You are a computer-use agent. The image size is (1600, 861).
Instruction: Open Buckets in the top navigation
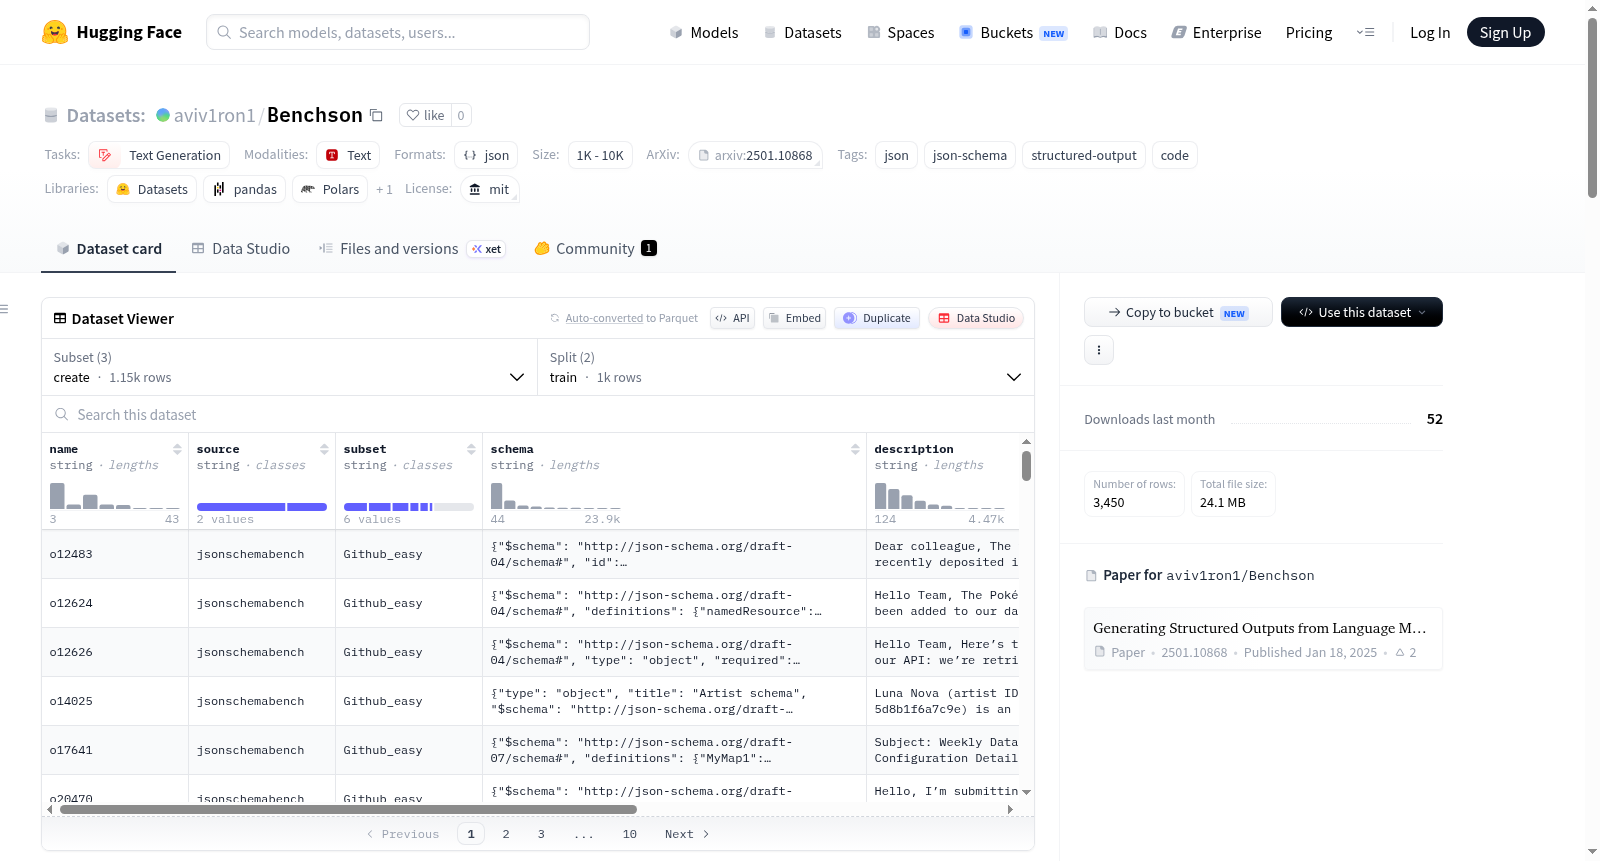[x=1013, y=32]
